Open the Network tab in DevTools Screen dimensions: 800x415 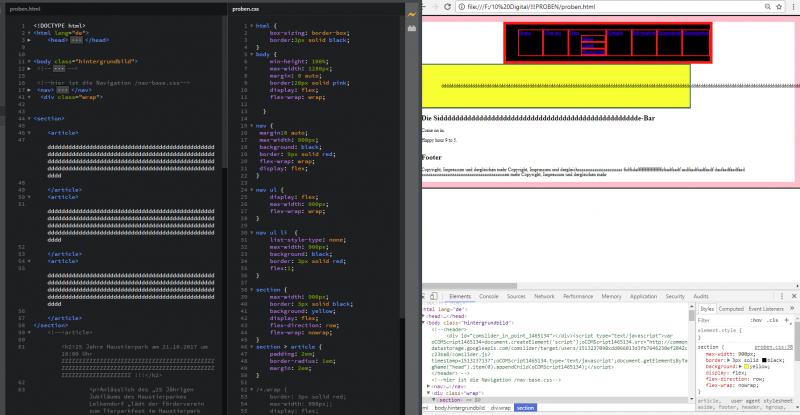(x=544, y=297)
